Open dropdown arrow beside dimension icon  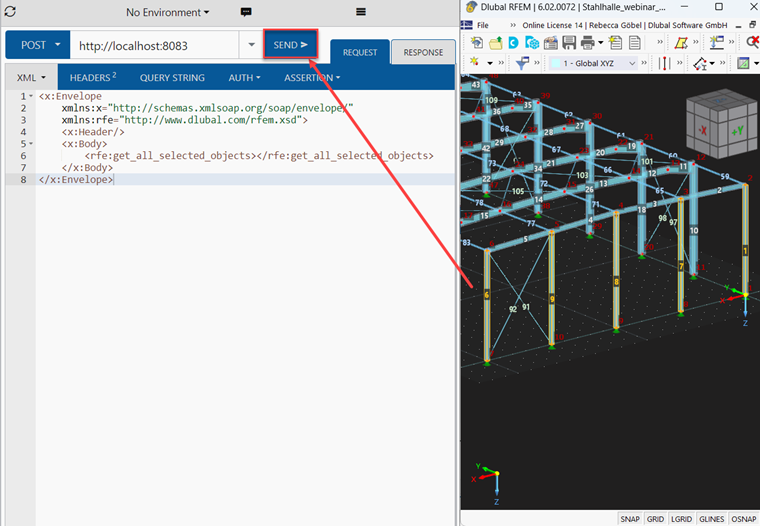[712, 63]
